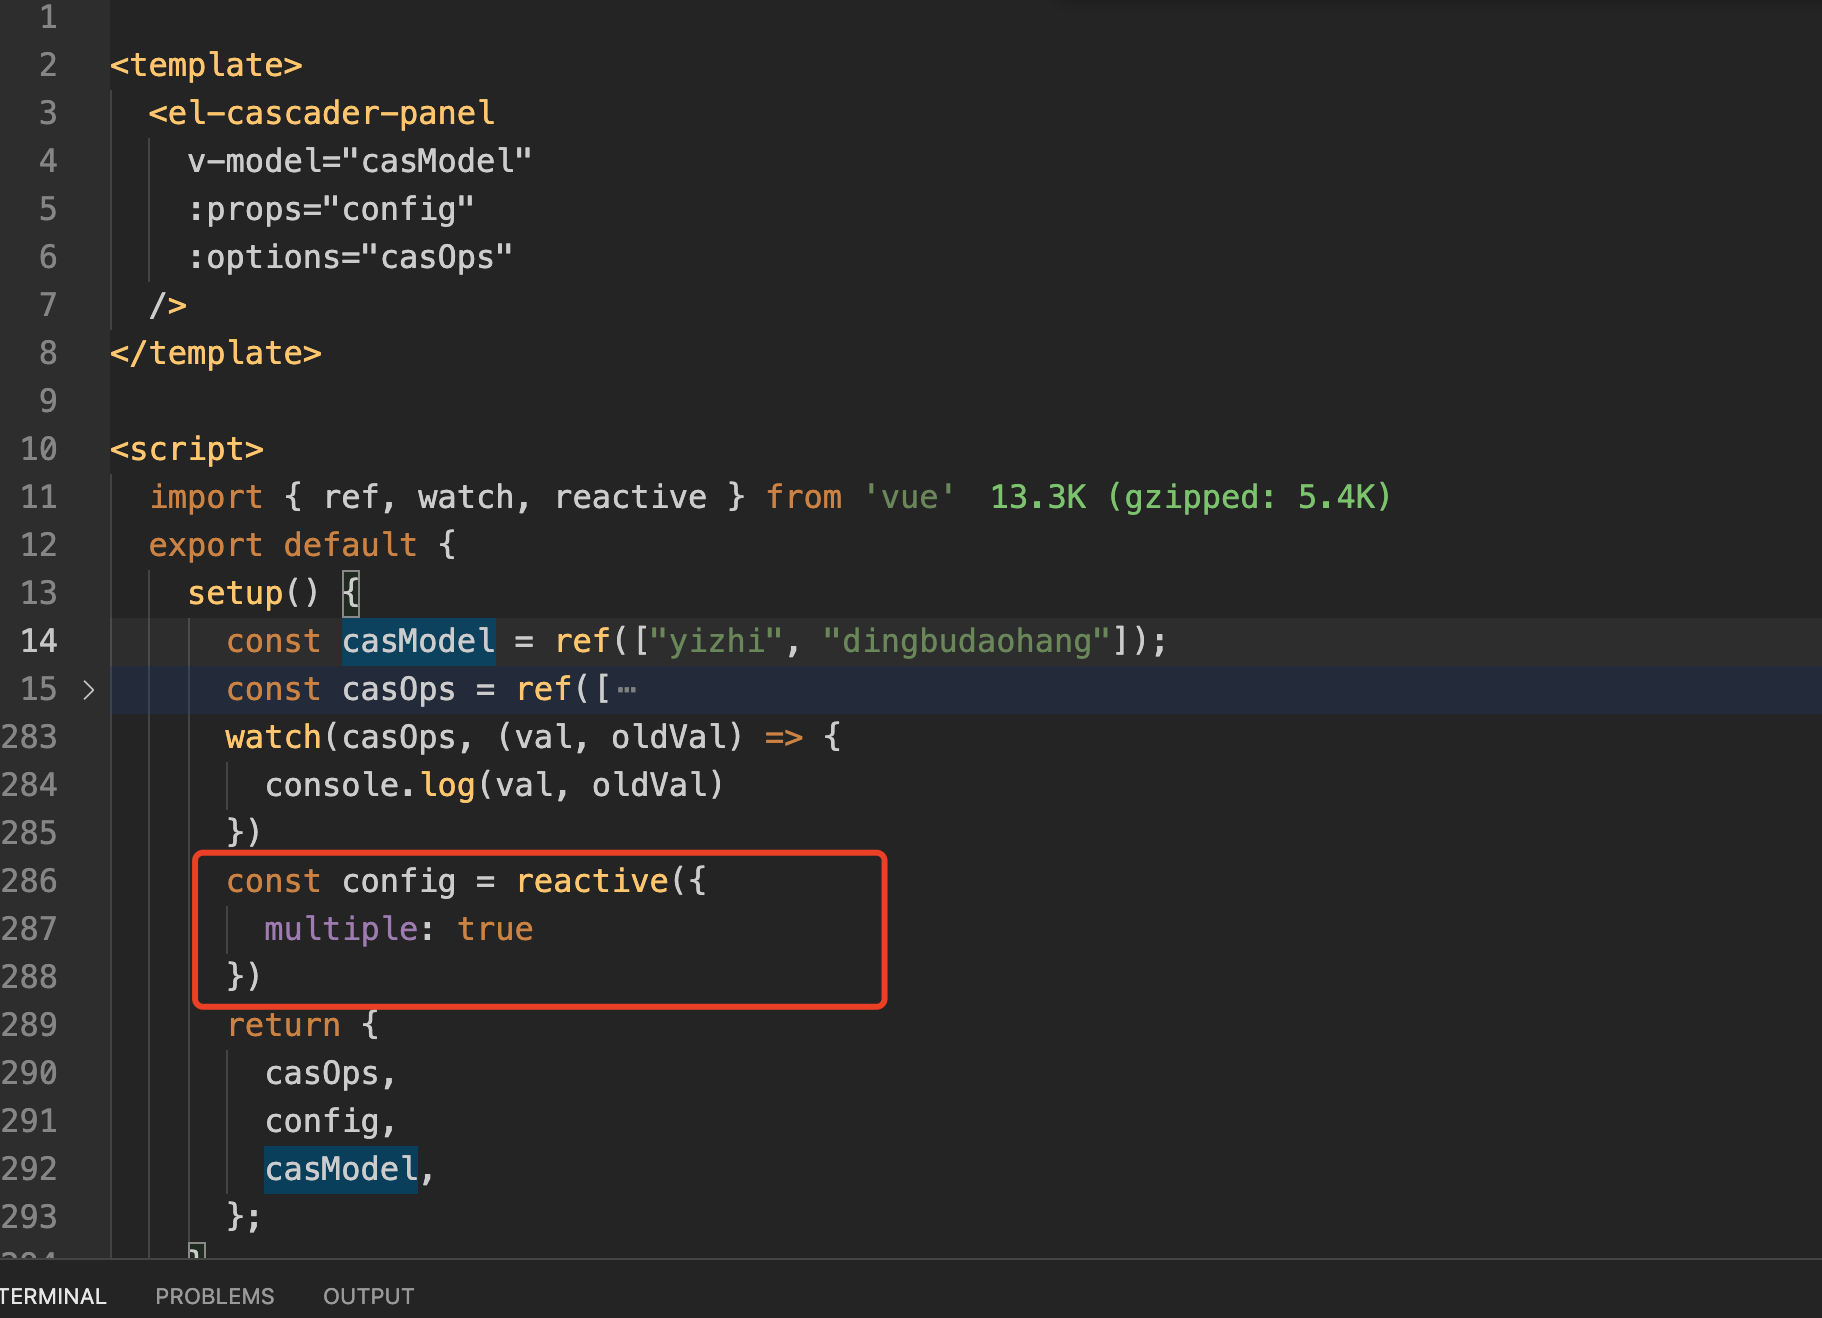The width and height of the screenshot is (1822, 1318).
Task: Click the :props="config" attribute
Action: [331, 209]
